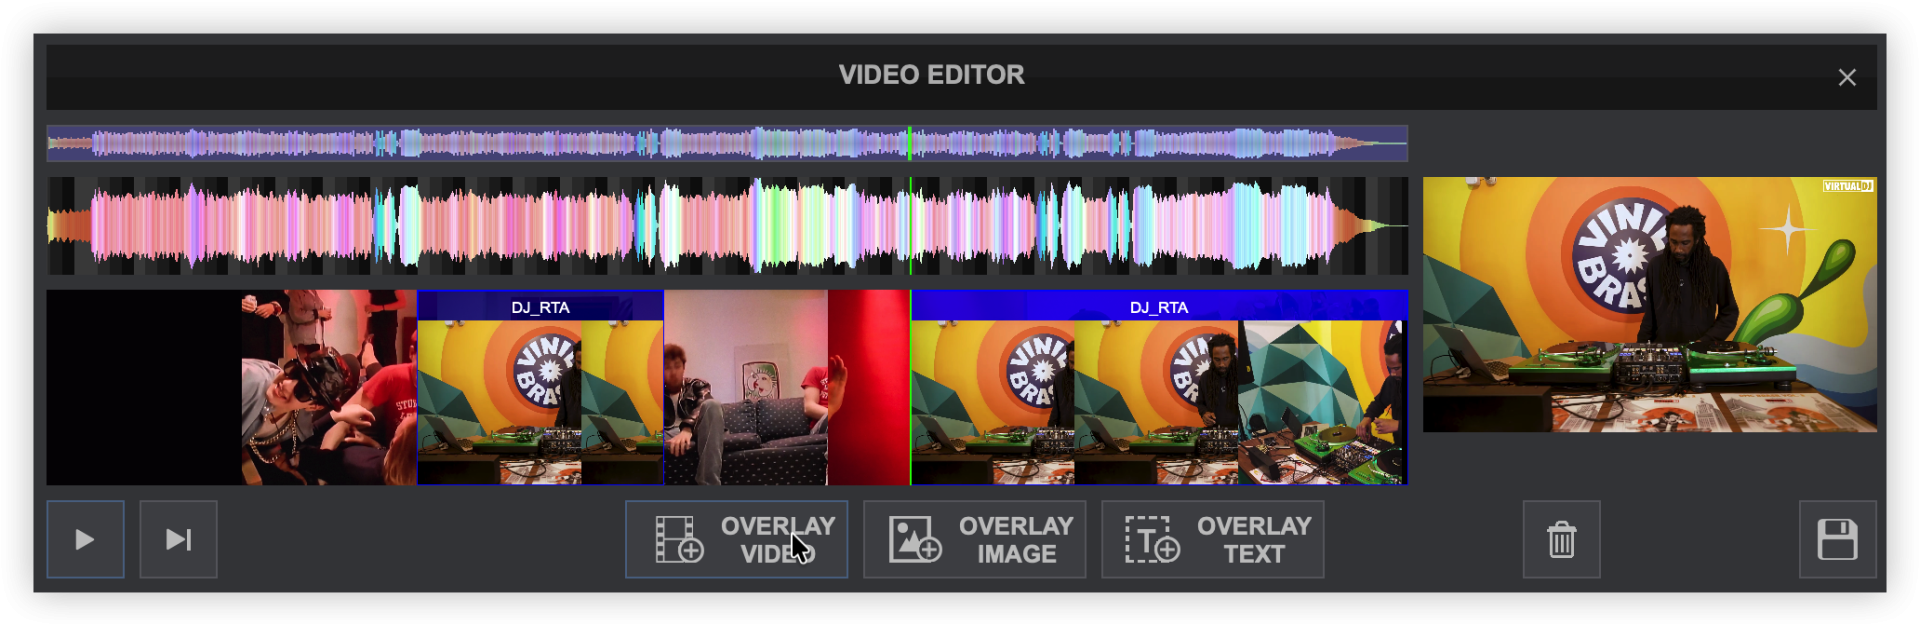Seek within the overview waveform strip
1920x626 pixels.
pyautogui.click(x=600, y=144)
